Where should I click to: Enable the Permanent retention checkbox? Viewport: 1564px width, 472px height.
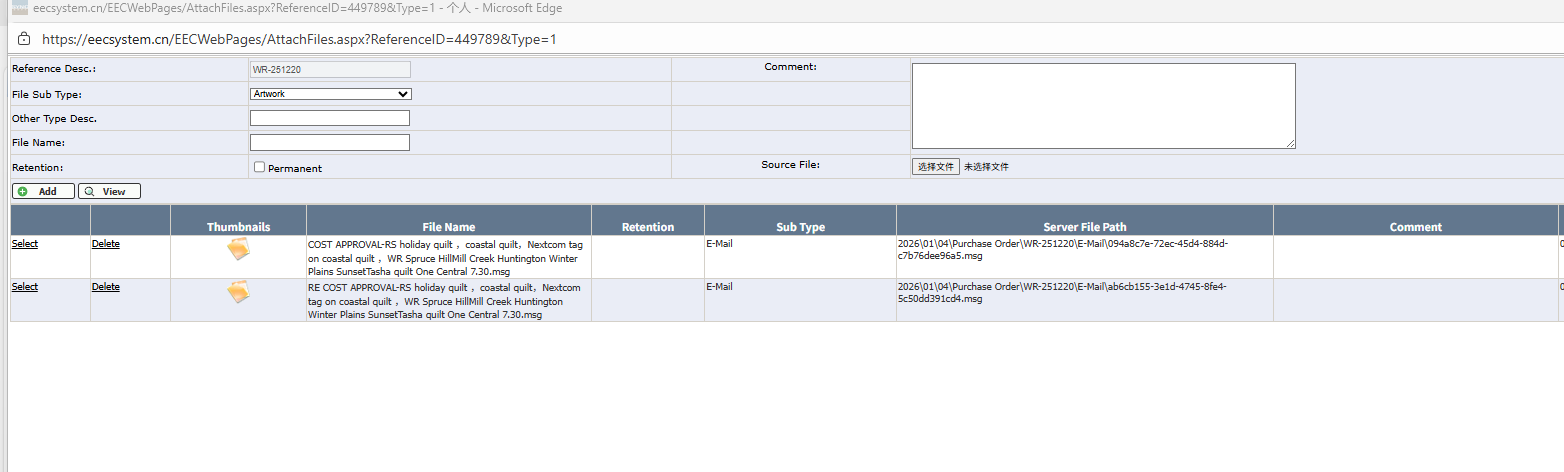[x=259, y=167]
